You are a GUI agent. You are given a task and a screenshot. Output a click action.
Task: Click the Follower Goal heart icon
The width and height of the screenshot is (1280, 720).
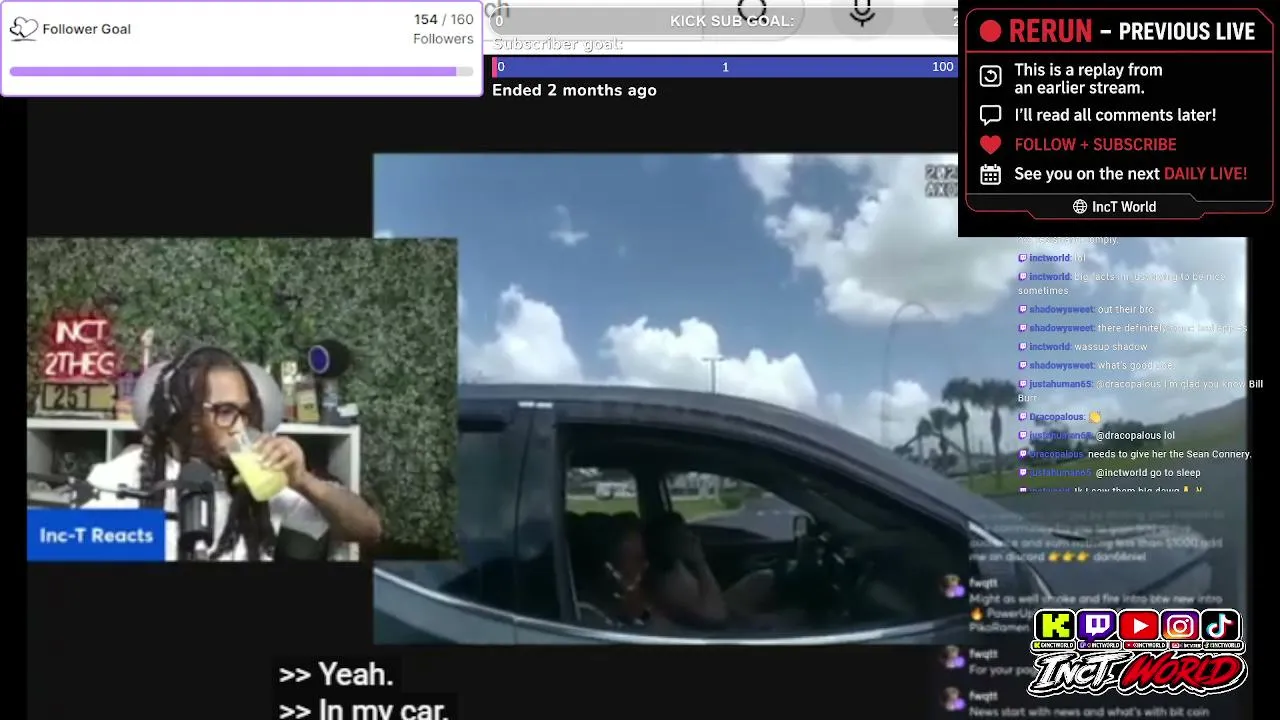[x=24, y=29]
